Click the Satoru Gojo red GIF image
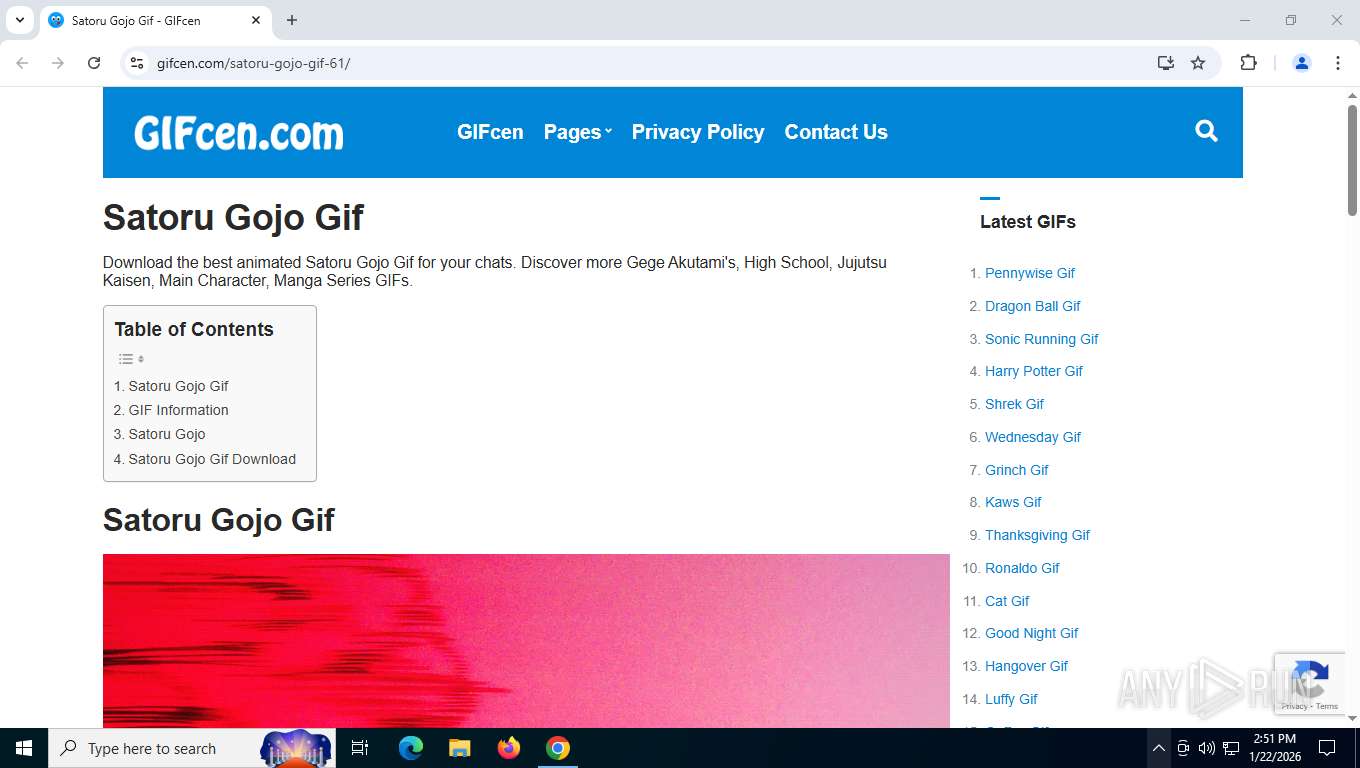The width and height of the screenshot is (1360, 768). 526,641
